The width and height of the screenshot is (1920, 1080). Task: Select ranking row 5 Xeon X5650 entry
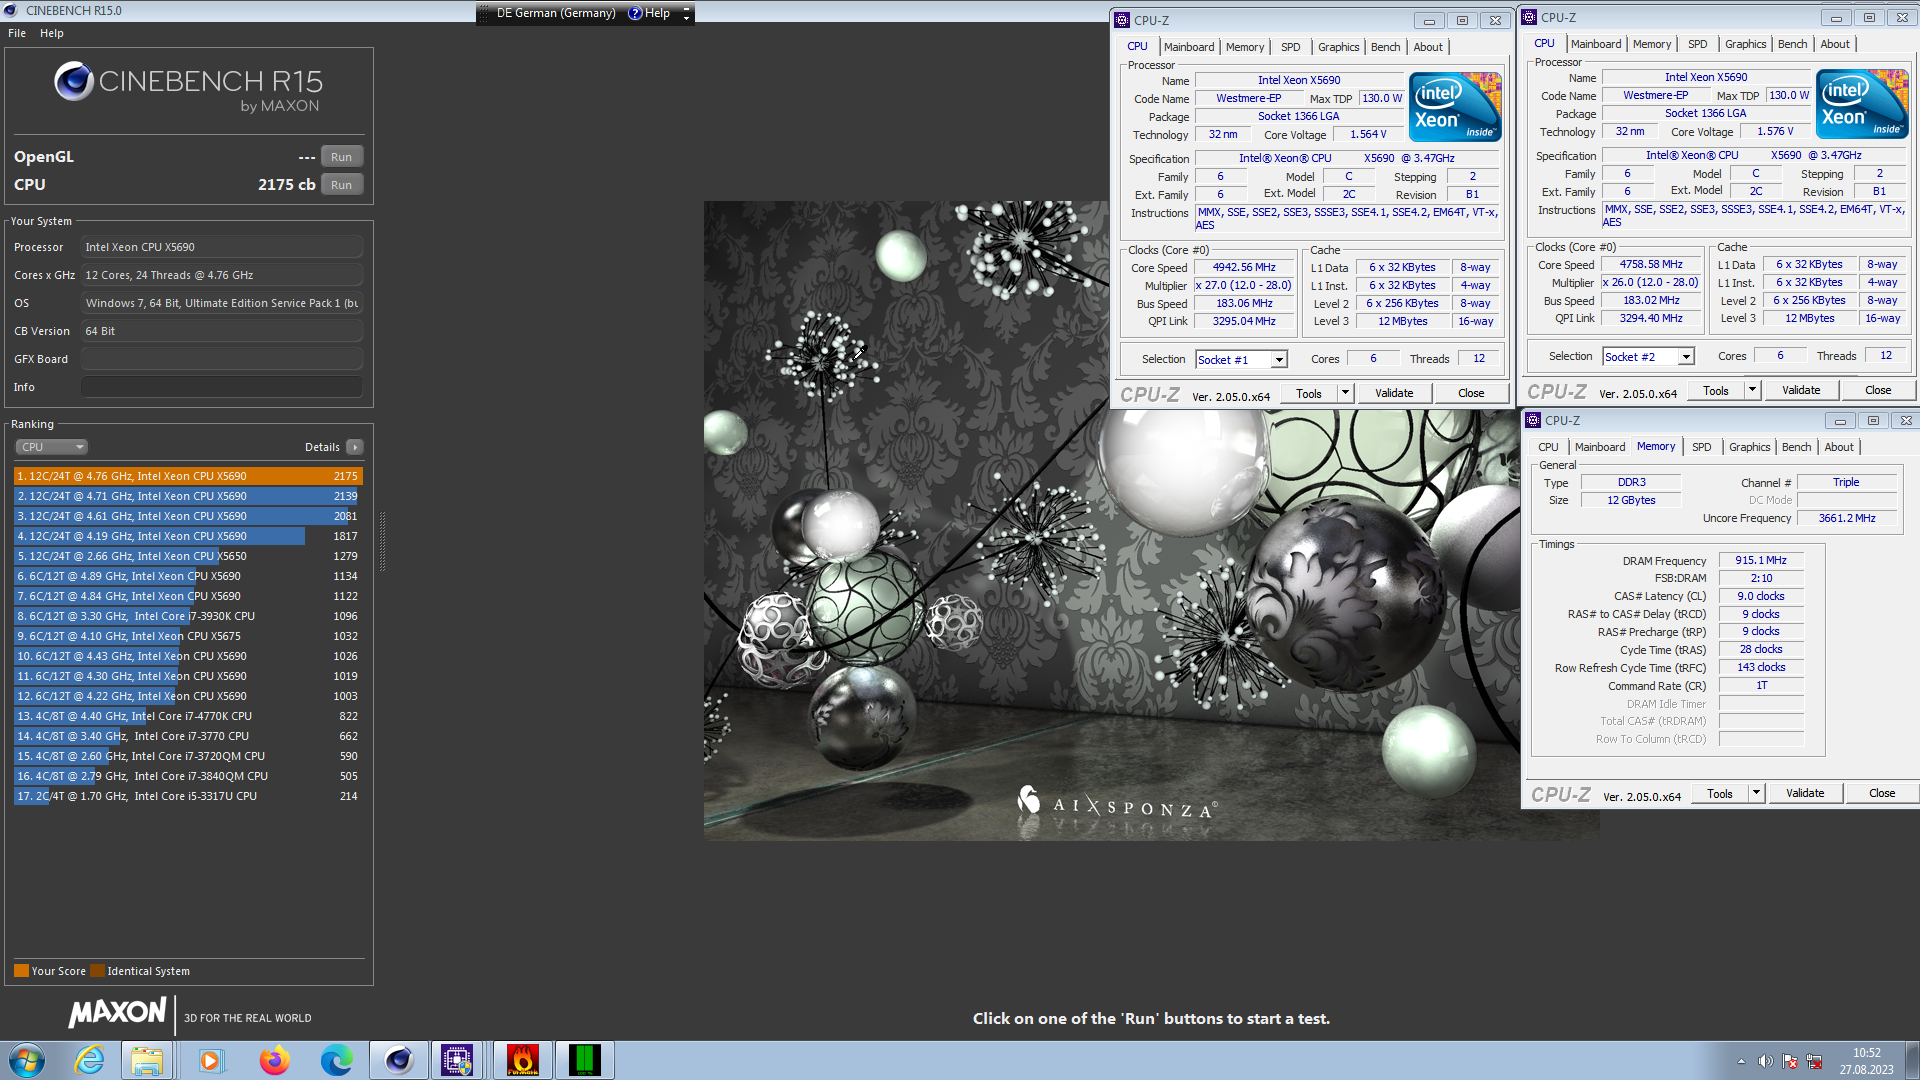click(188, 556)
